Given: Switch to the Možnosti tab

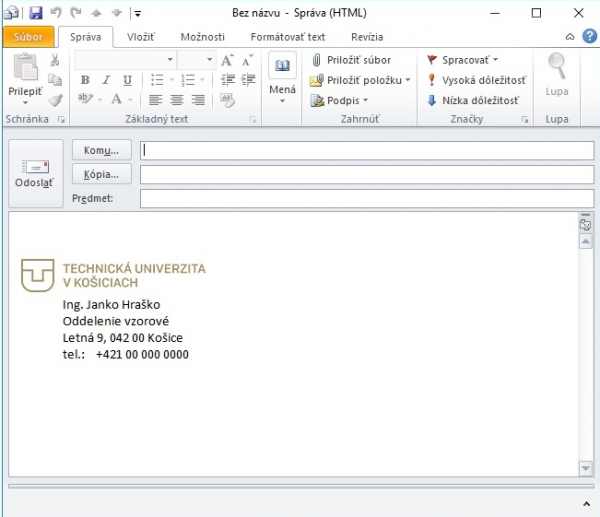Looking at the screenshot, I should click(203, 37).
